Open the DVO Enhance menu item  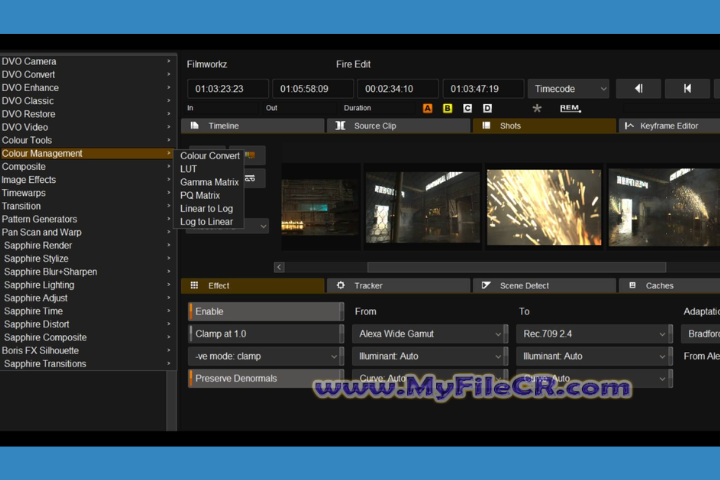click(86, 88)
